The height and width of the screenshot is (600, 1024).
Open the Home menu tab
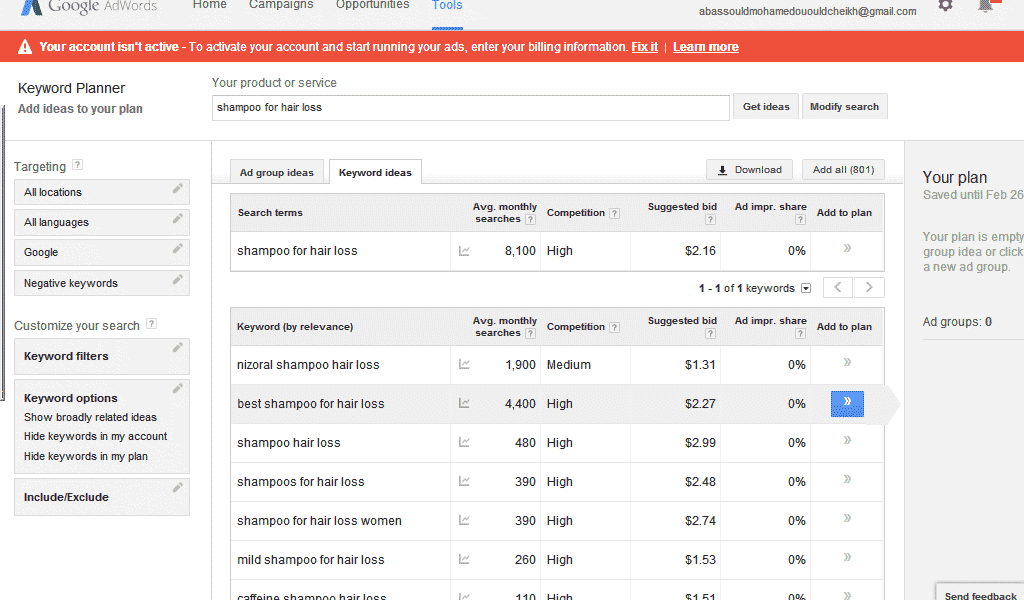coord(210,5)
